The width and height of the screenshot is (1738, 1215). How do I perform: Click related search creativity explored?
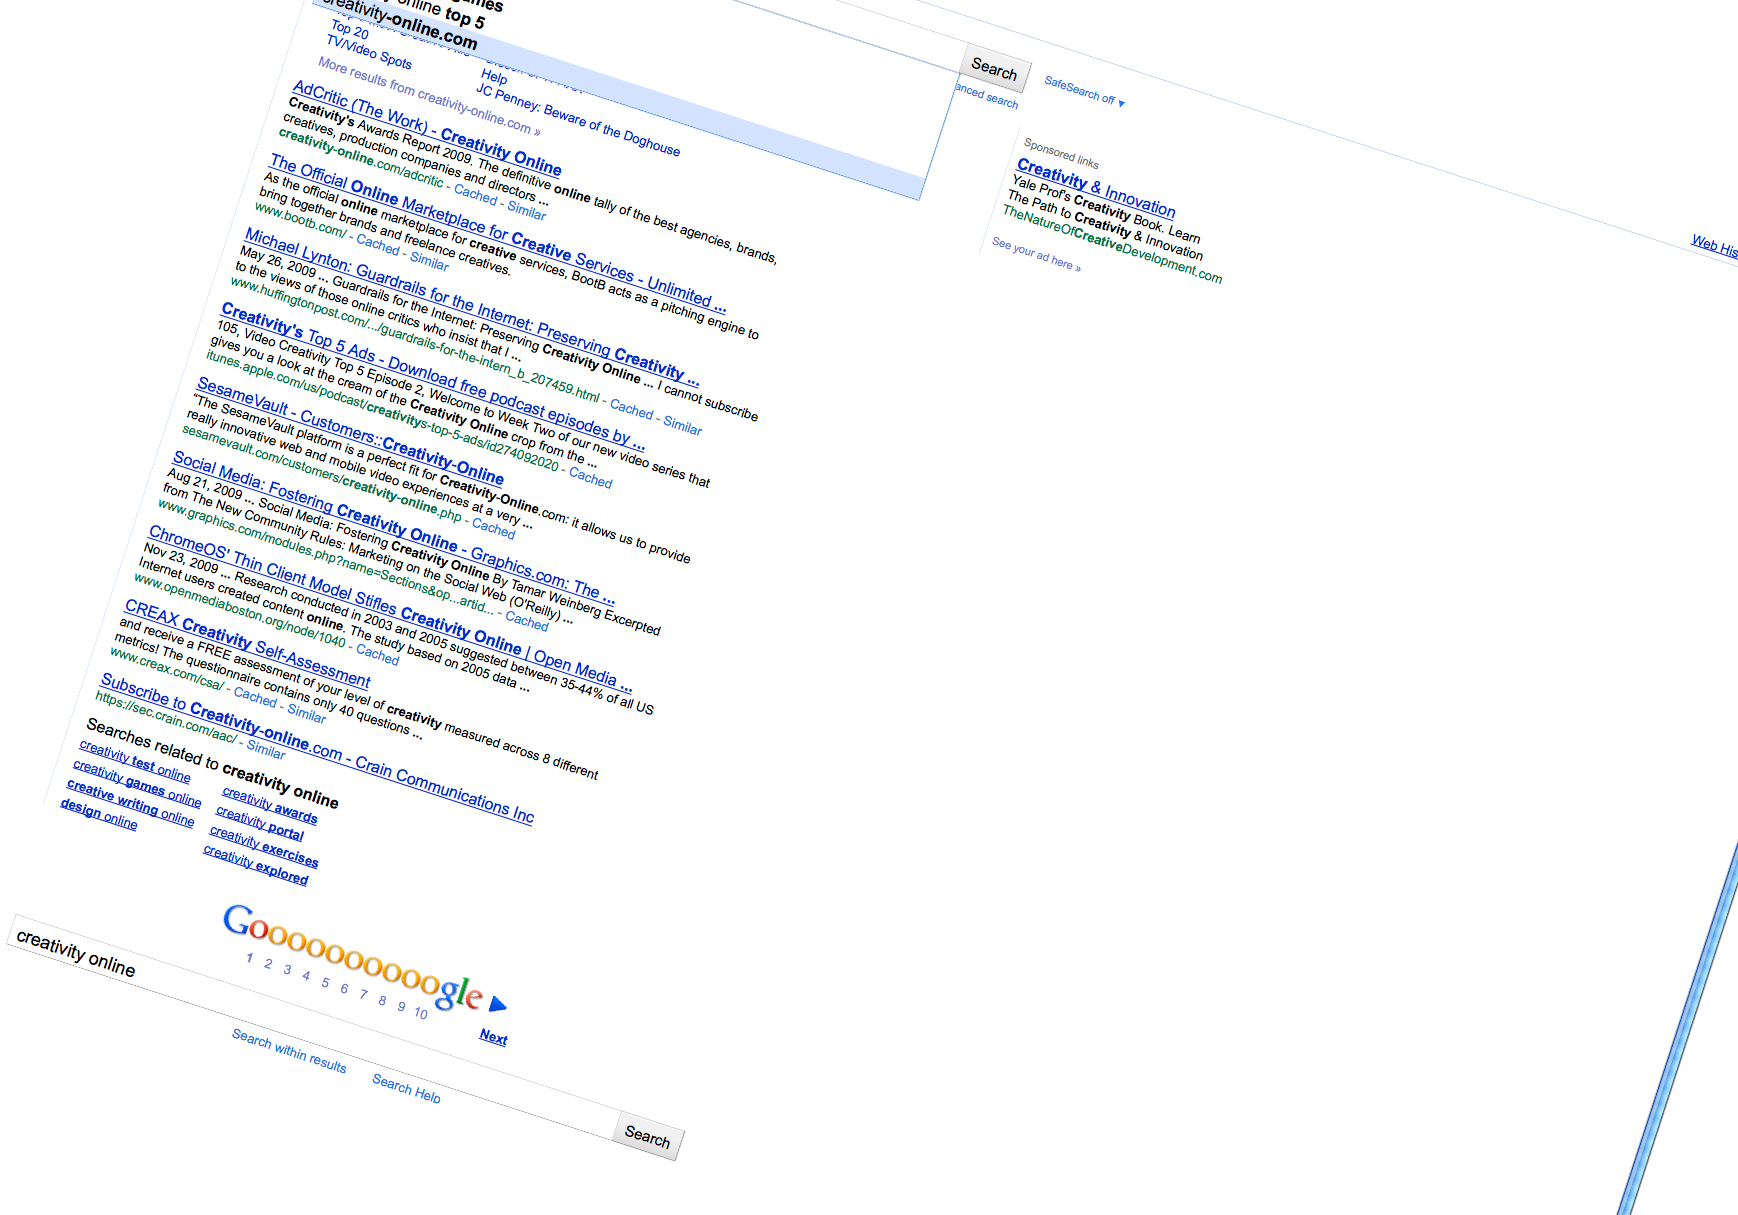256,864
